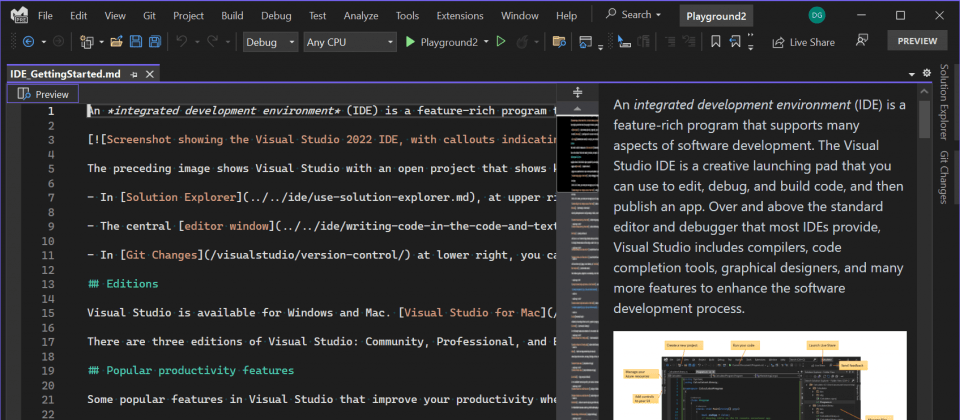Viewport: 960px width, 420px height.
Task: Open the Edit menu
Action: pos(78,15)
